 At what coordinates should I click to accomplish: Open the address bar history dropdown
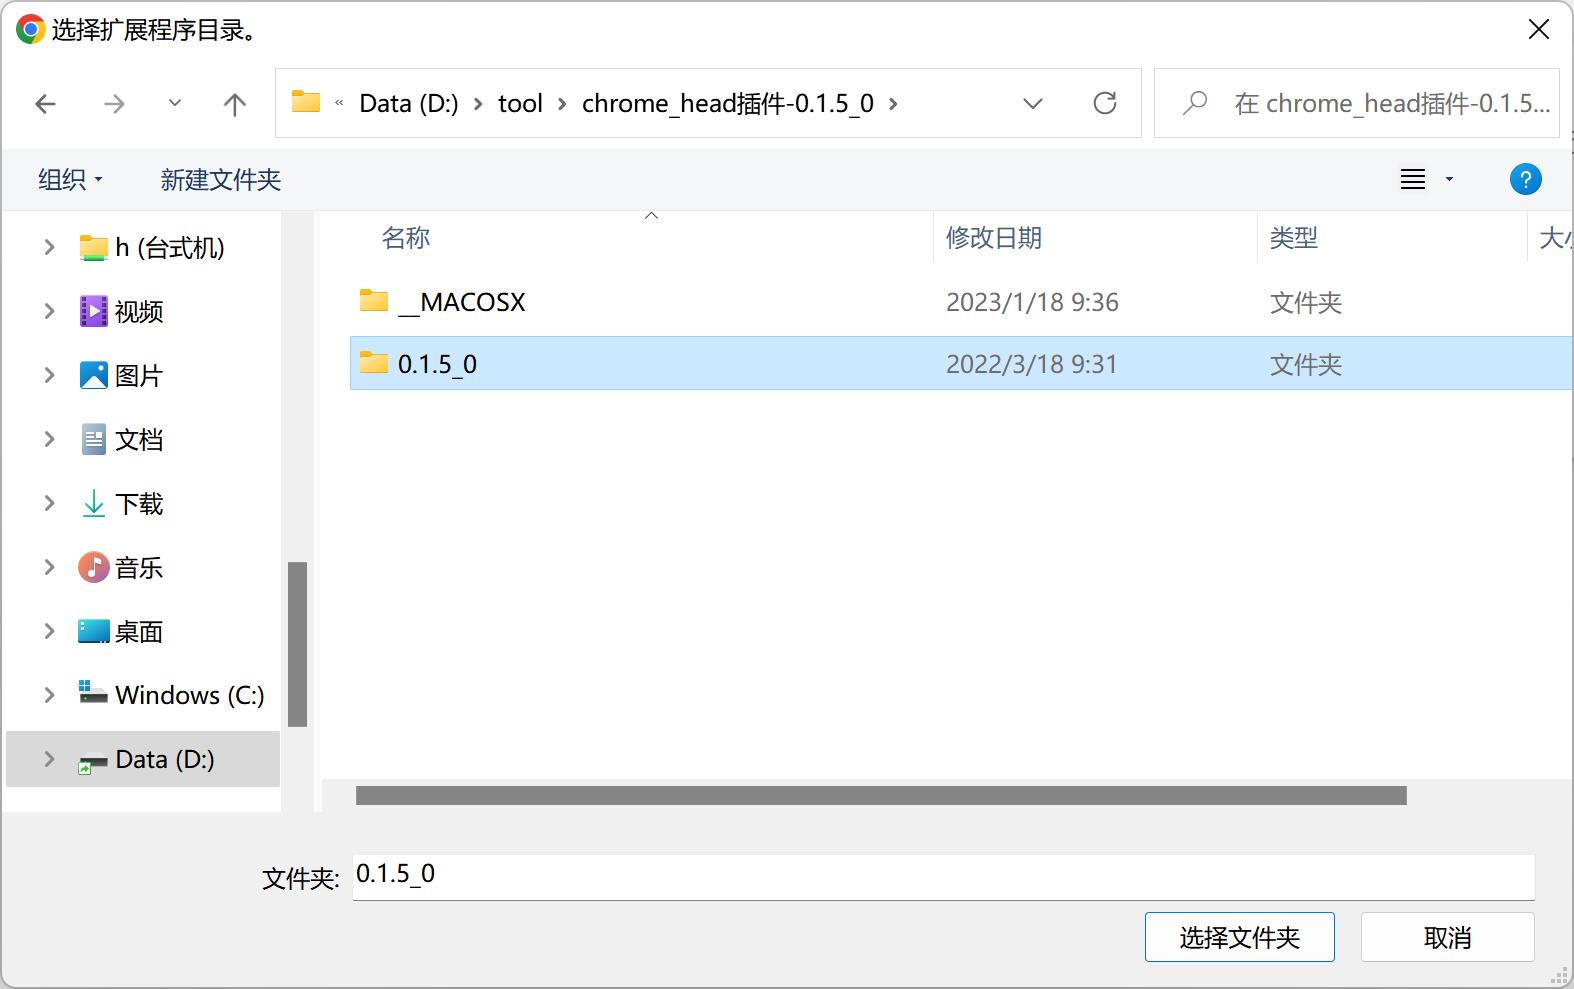pyautogui.click(x=1033, y=103)
